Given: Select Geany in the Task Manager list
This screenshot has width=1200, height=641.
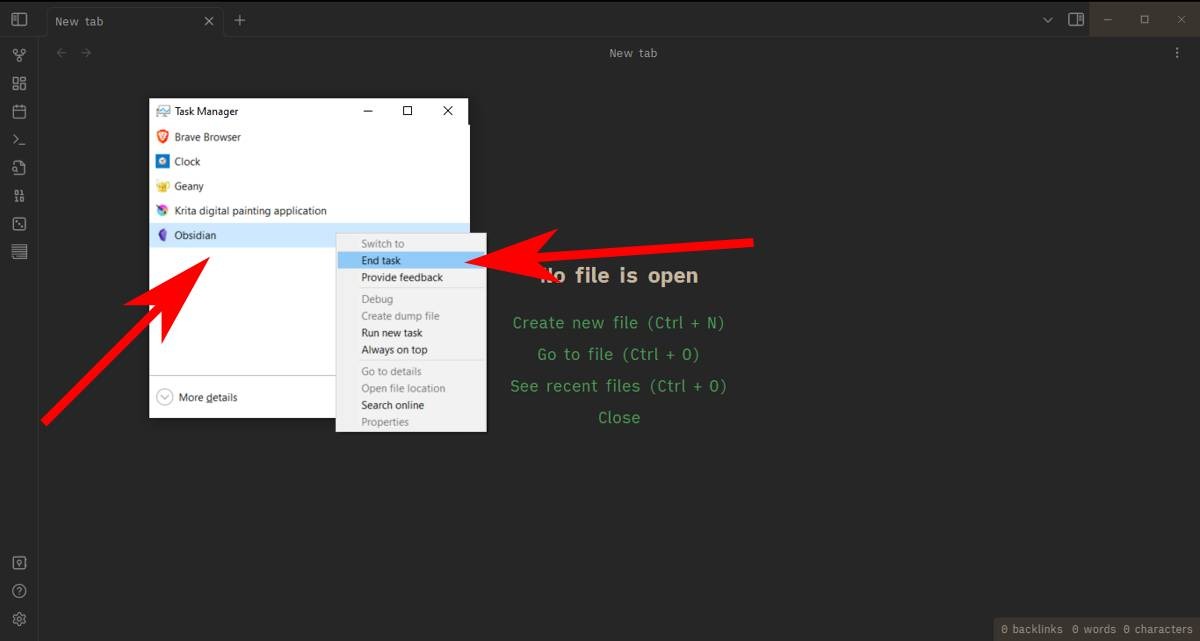Looking at the screenshot, I should click(x=189, y=186).
